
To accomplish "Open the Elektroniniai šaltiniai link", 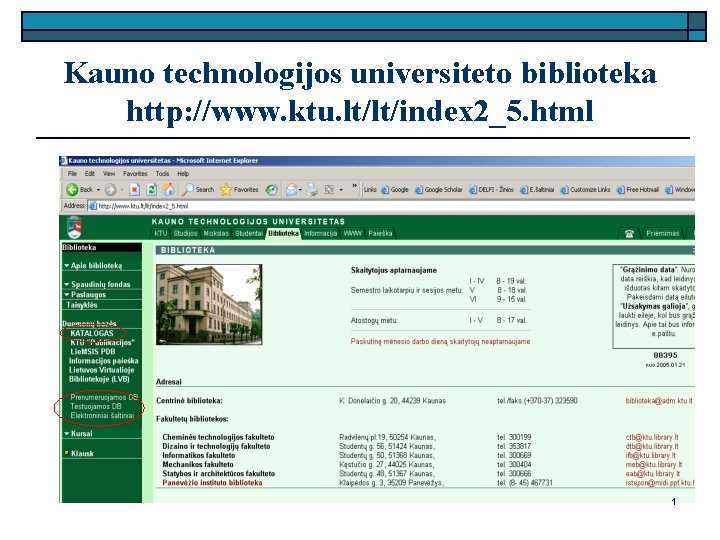I will pos(102,416).
